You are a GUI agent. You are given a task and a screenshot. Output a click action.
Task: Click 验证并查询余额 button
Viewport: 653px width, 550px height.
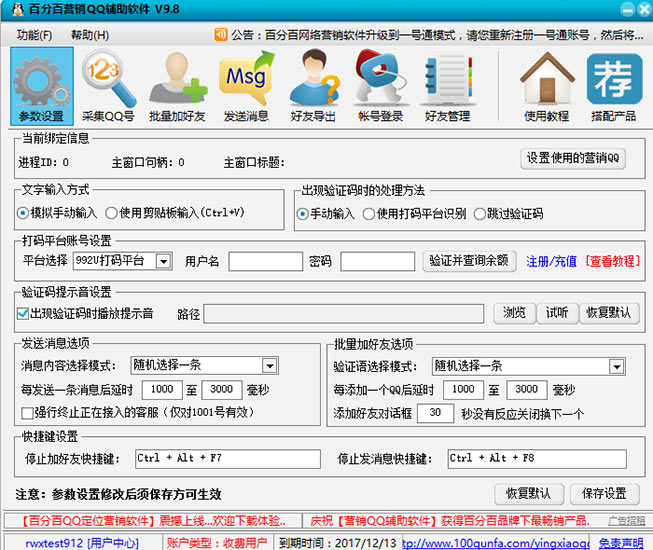click(x=469, y=261)
